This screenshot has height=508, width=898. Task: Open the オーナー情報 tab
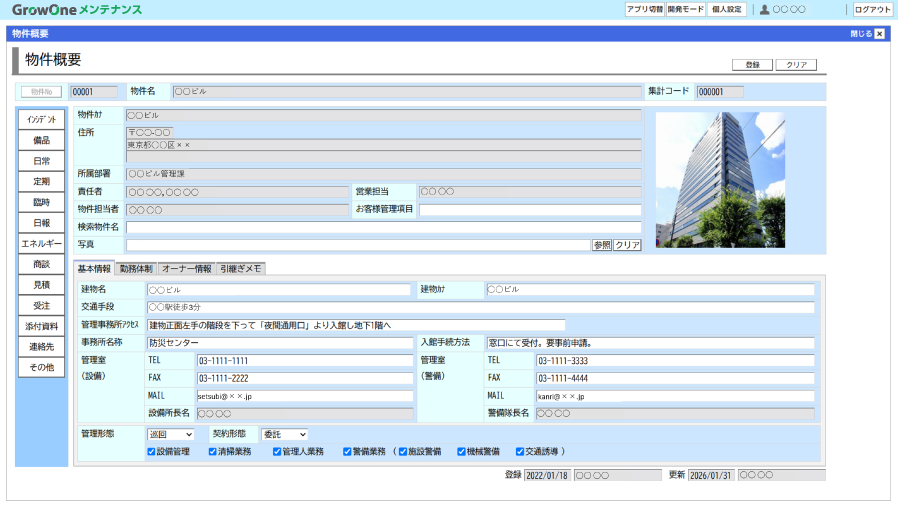click(x=187, y=269)
